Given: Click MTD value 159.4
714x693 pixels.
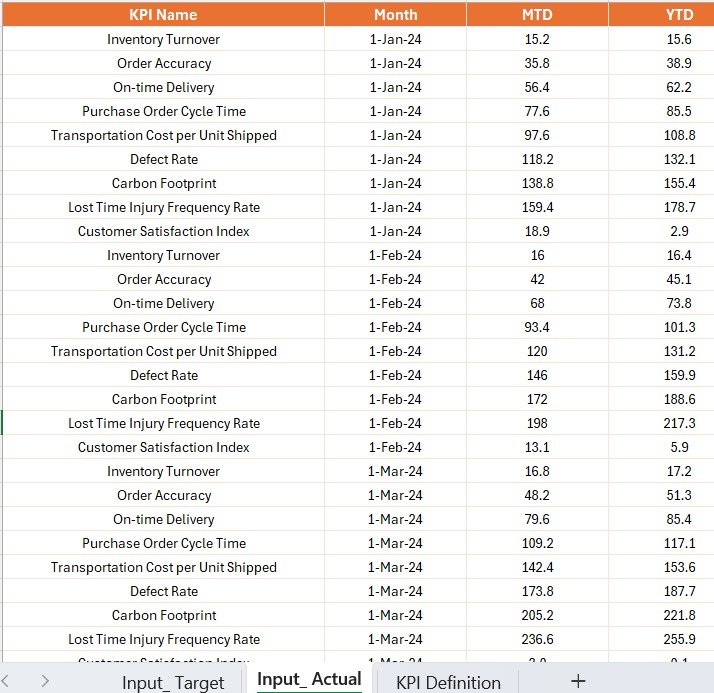Looking at the screenshot, I should point(537,207).
